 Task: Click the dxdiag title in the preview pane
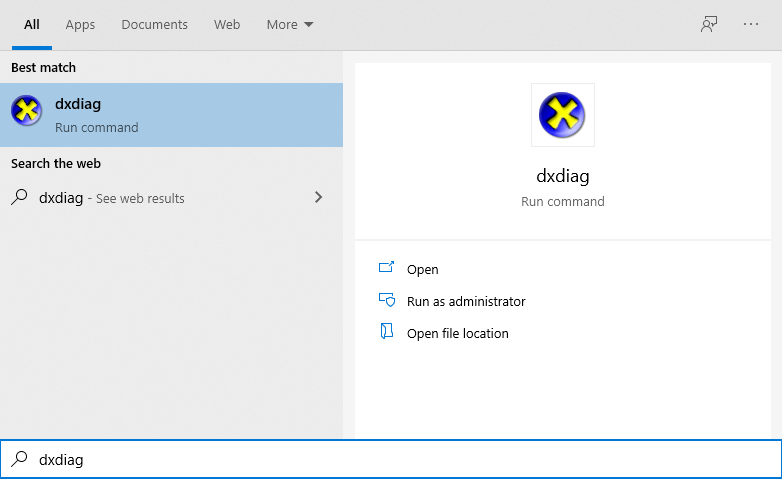[563, 176]
